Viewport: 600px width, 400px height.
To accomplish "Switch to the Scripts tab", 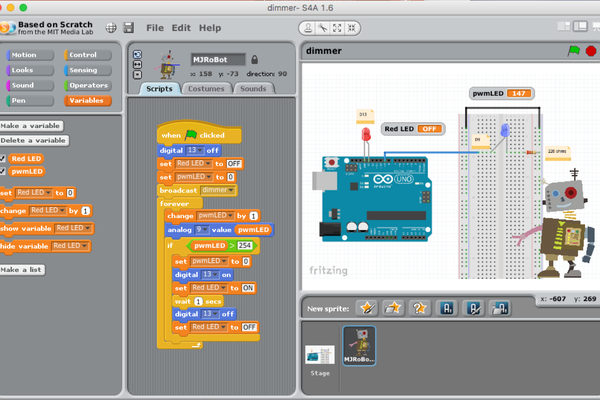I will [x=159, y=88].
